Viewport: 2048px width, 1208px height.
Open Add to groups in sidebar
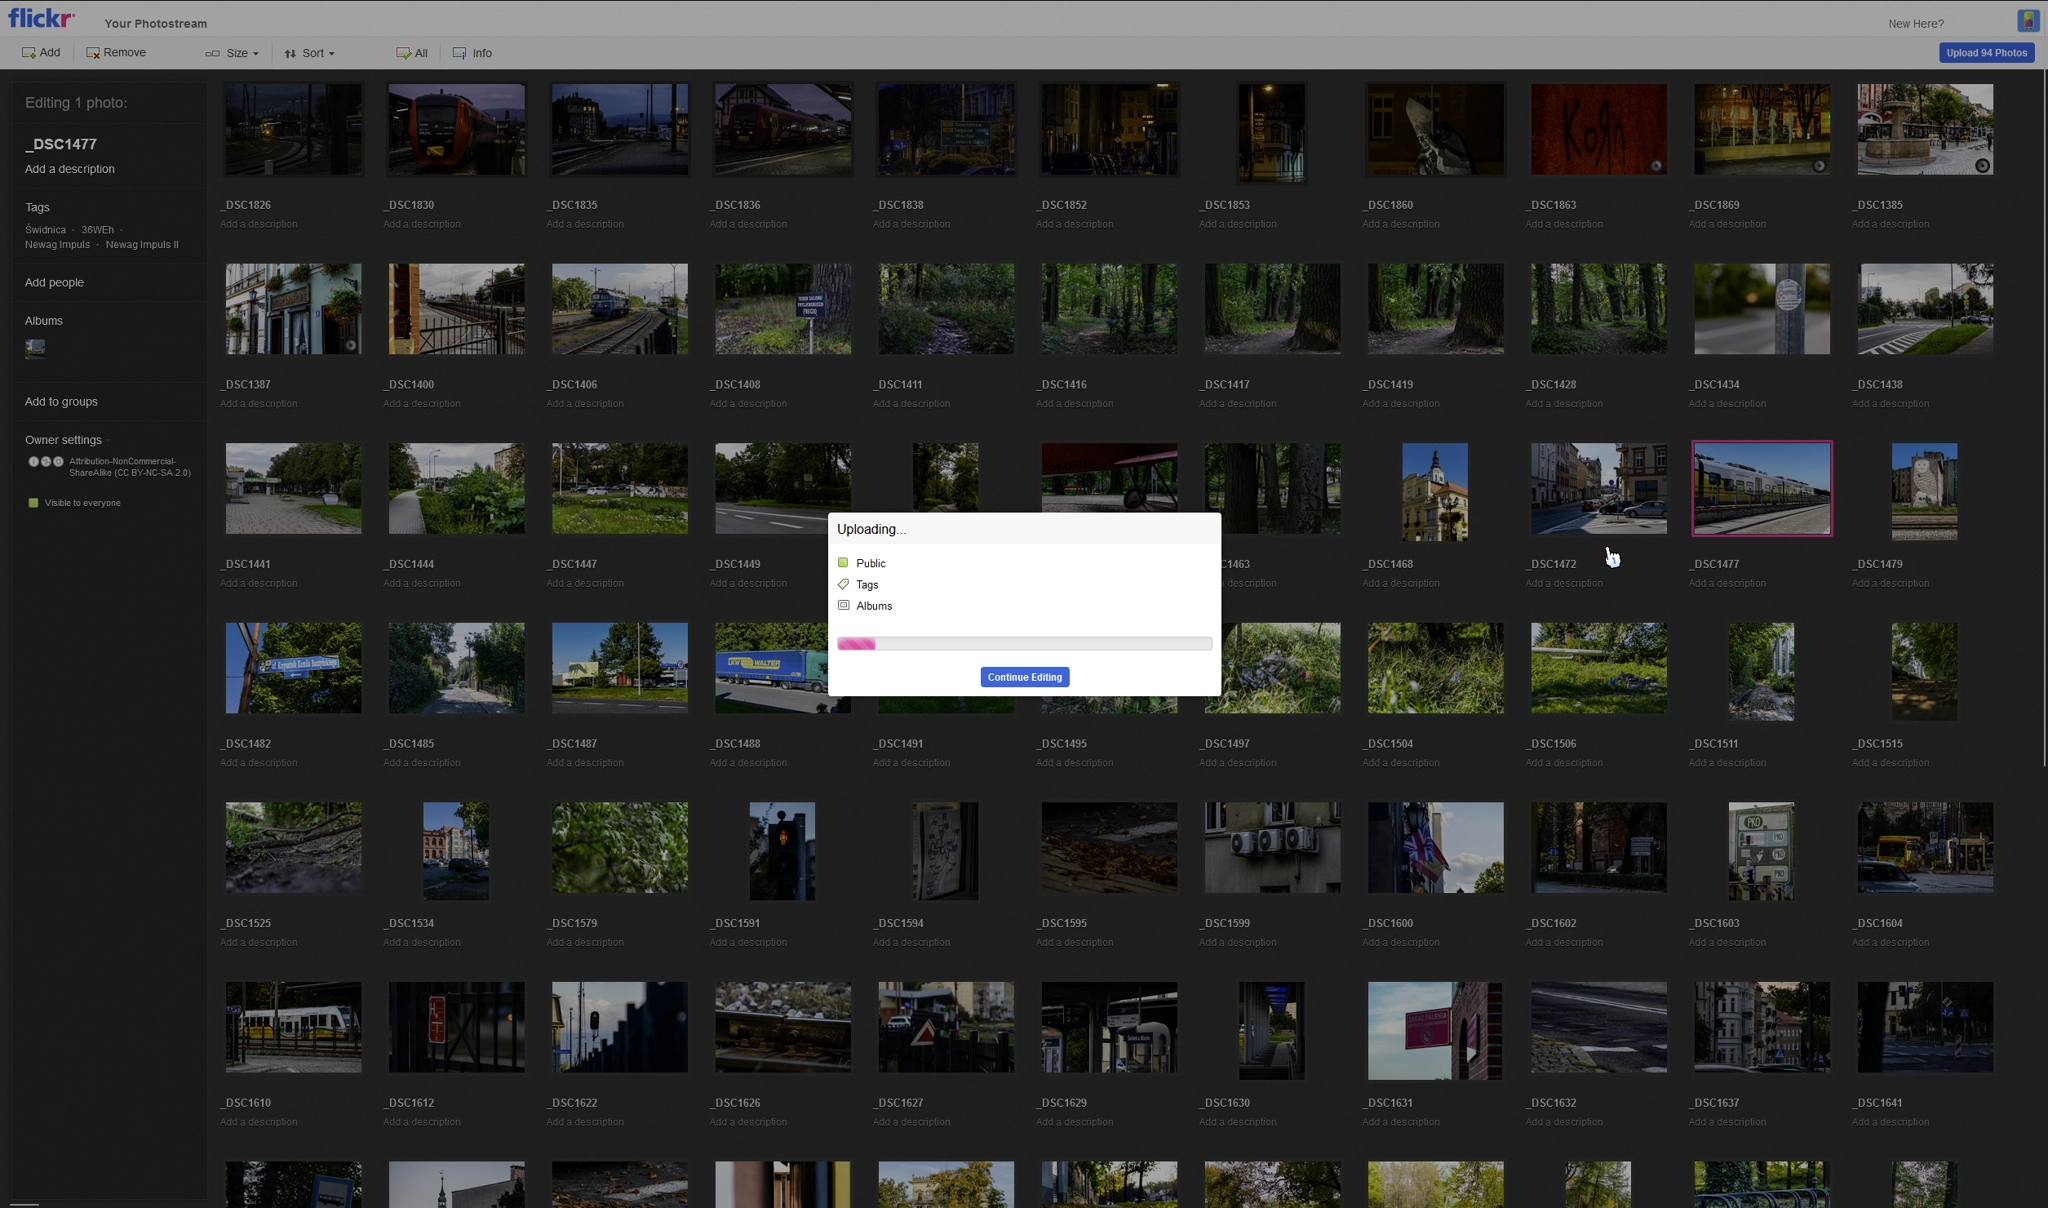[61, 402]
